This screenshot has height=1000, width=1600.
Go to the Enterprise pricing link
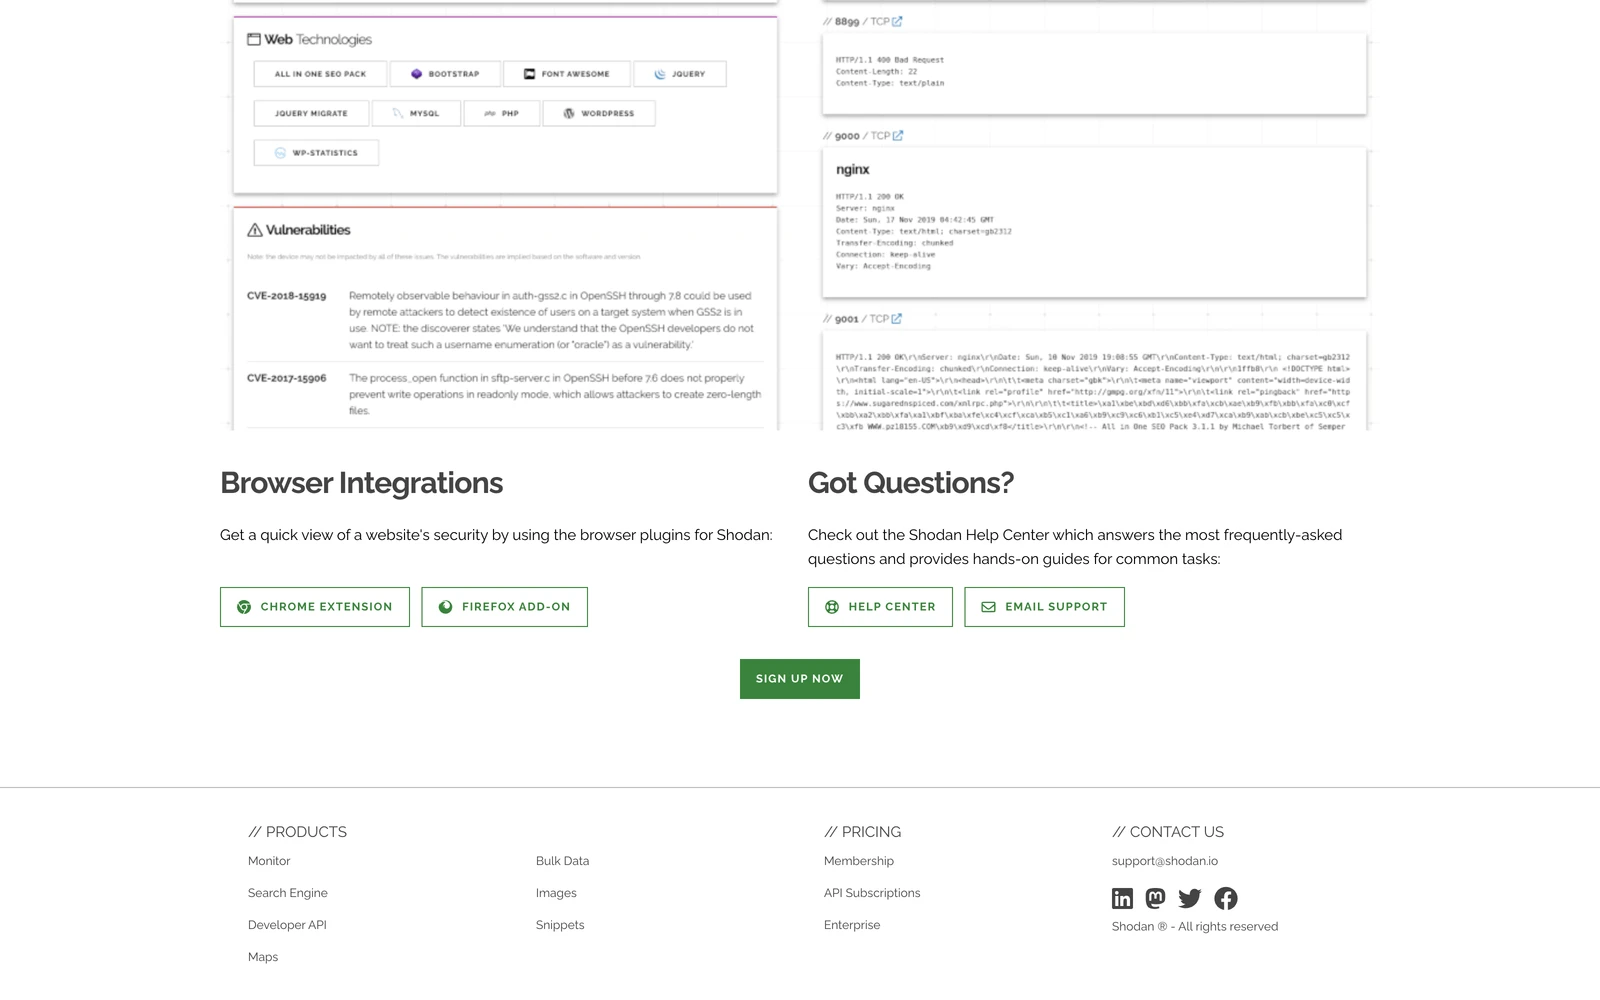852,925
